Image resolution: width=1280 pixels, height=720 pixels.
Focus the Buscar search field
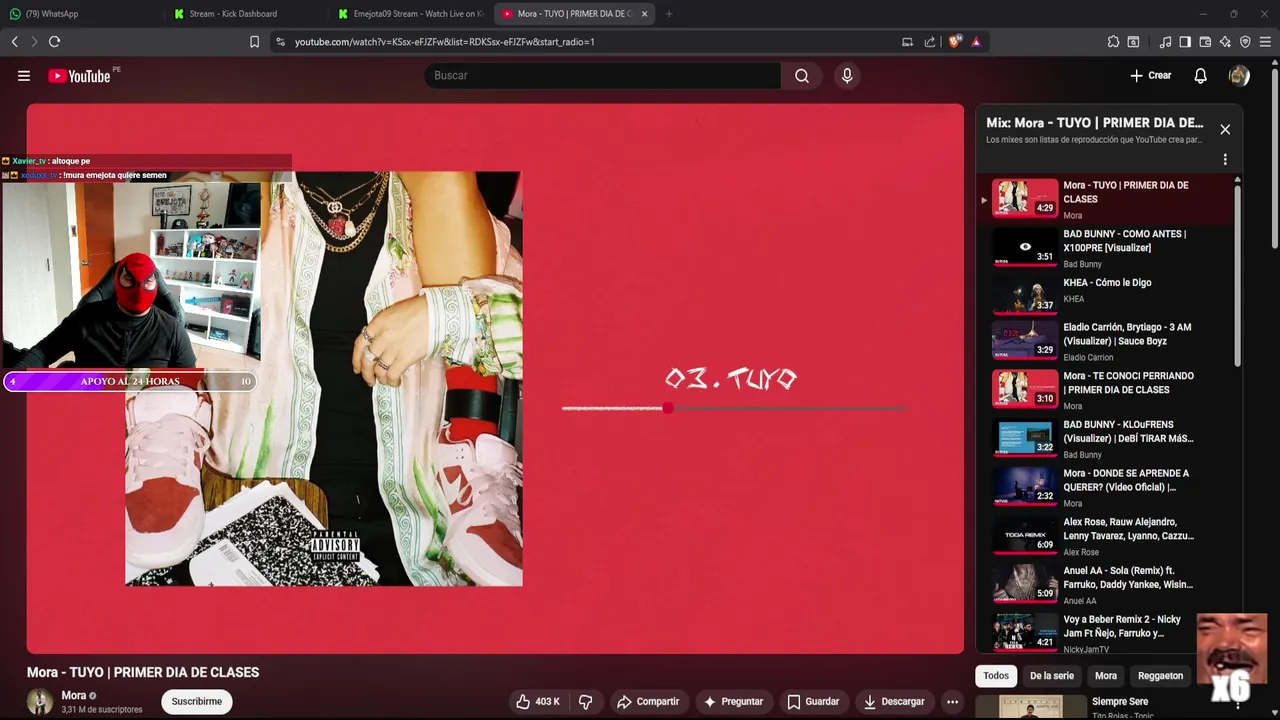603,76
